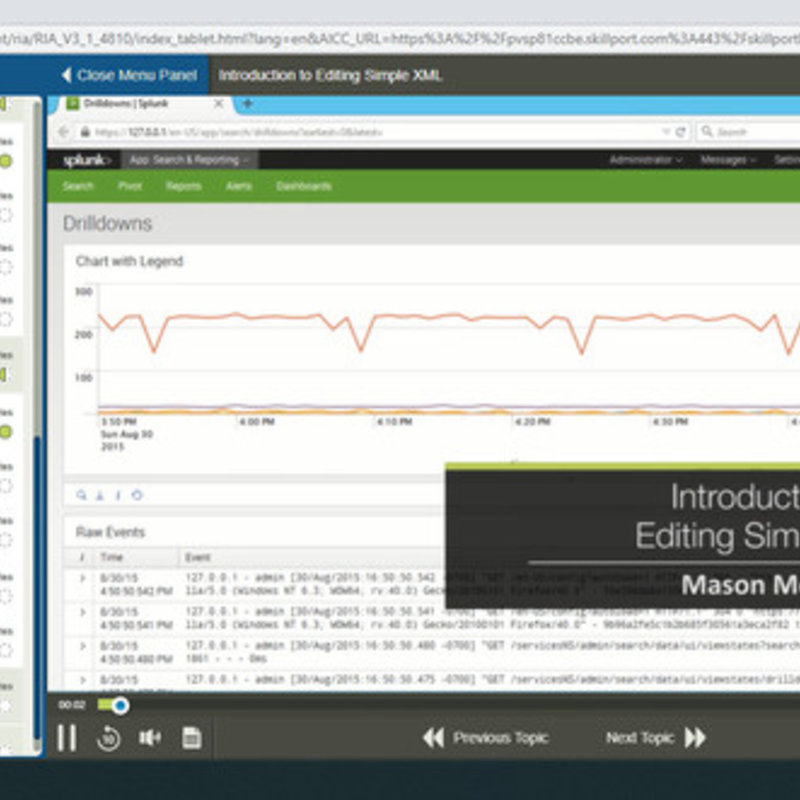Open a new browser tab with plus

tap(247, 104)
